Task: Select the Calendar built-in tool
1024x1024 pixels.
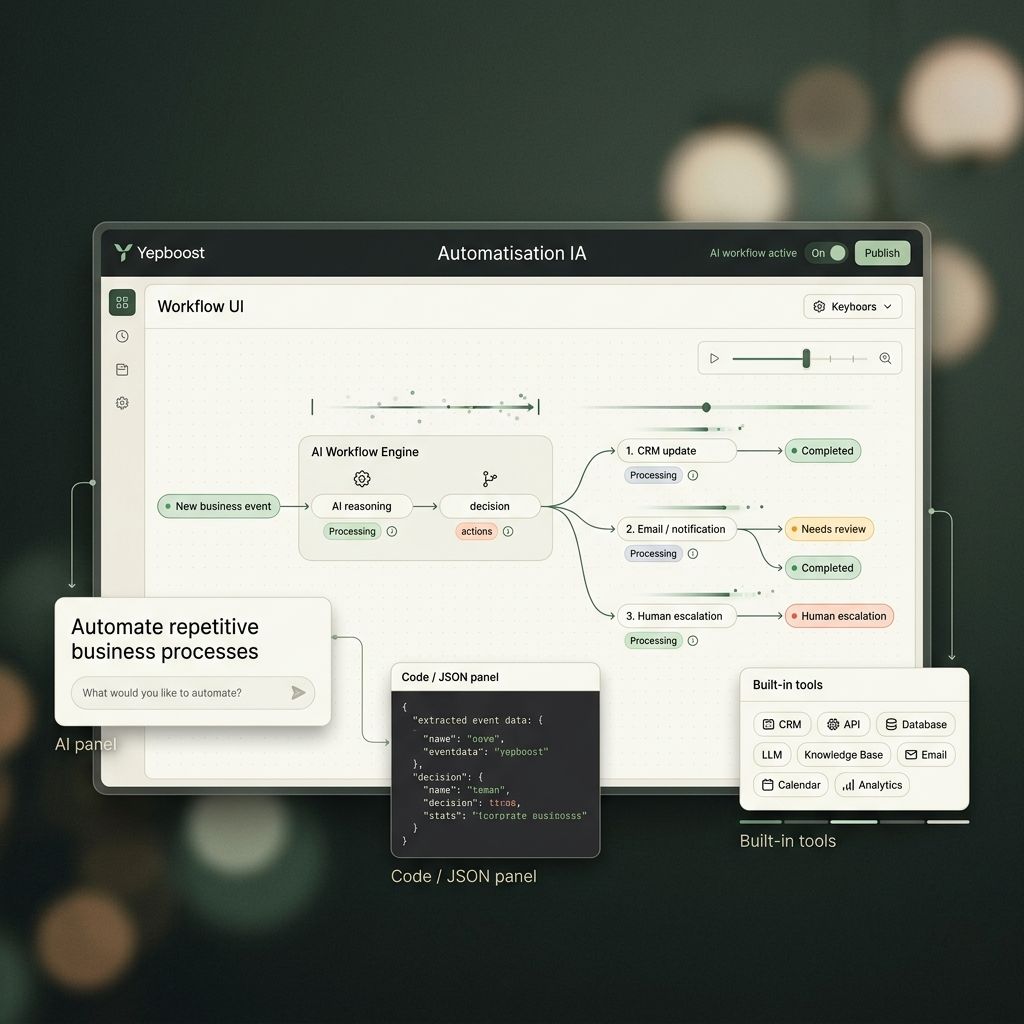Action: [x=791, y=785]
